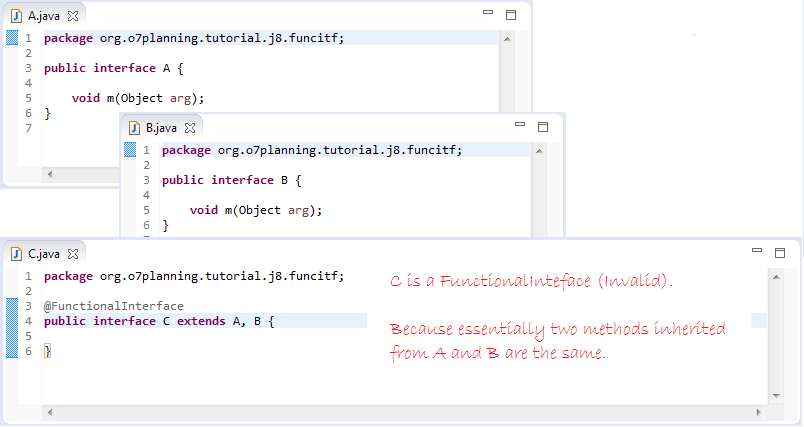Viewport: 804px width, 427px height.
Task: Click the closing brace on line 6 of A.java
Action: click(48, 113)
